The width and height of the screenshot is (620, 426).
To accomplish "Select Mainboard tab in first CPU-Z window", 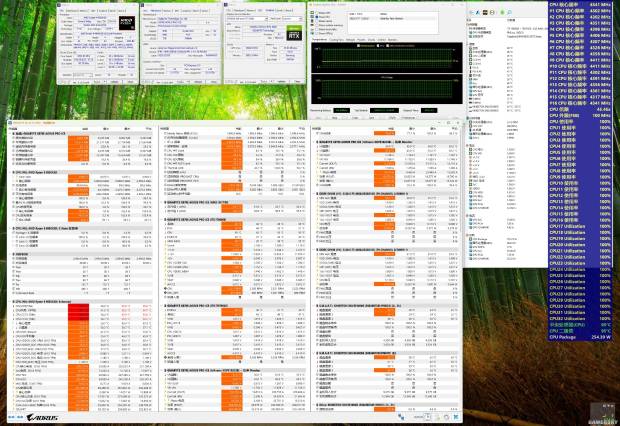I will coord(72,11).
